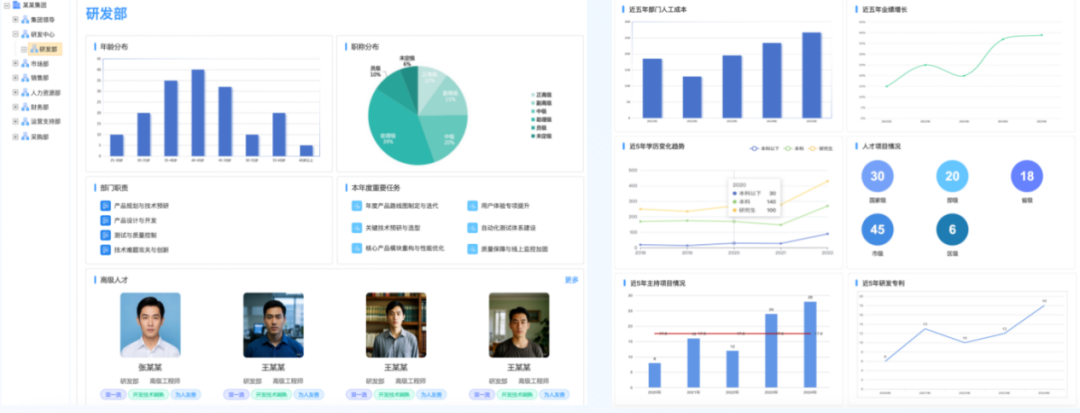Open the second talent photo with blue shirt
1080x413 pixels.
coord(273,325)
